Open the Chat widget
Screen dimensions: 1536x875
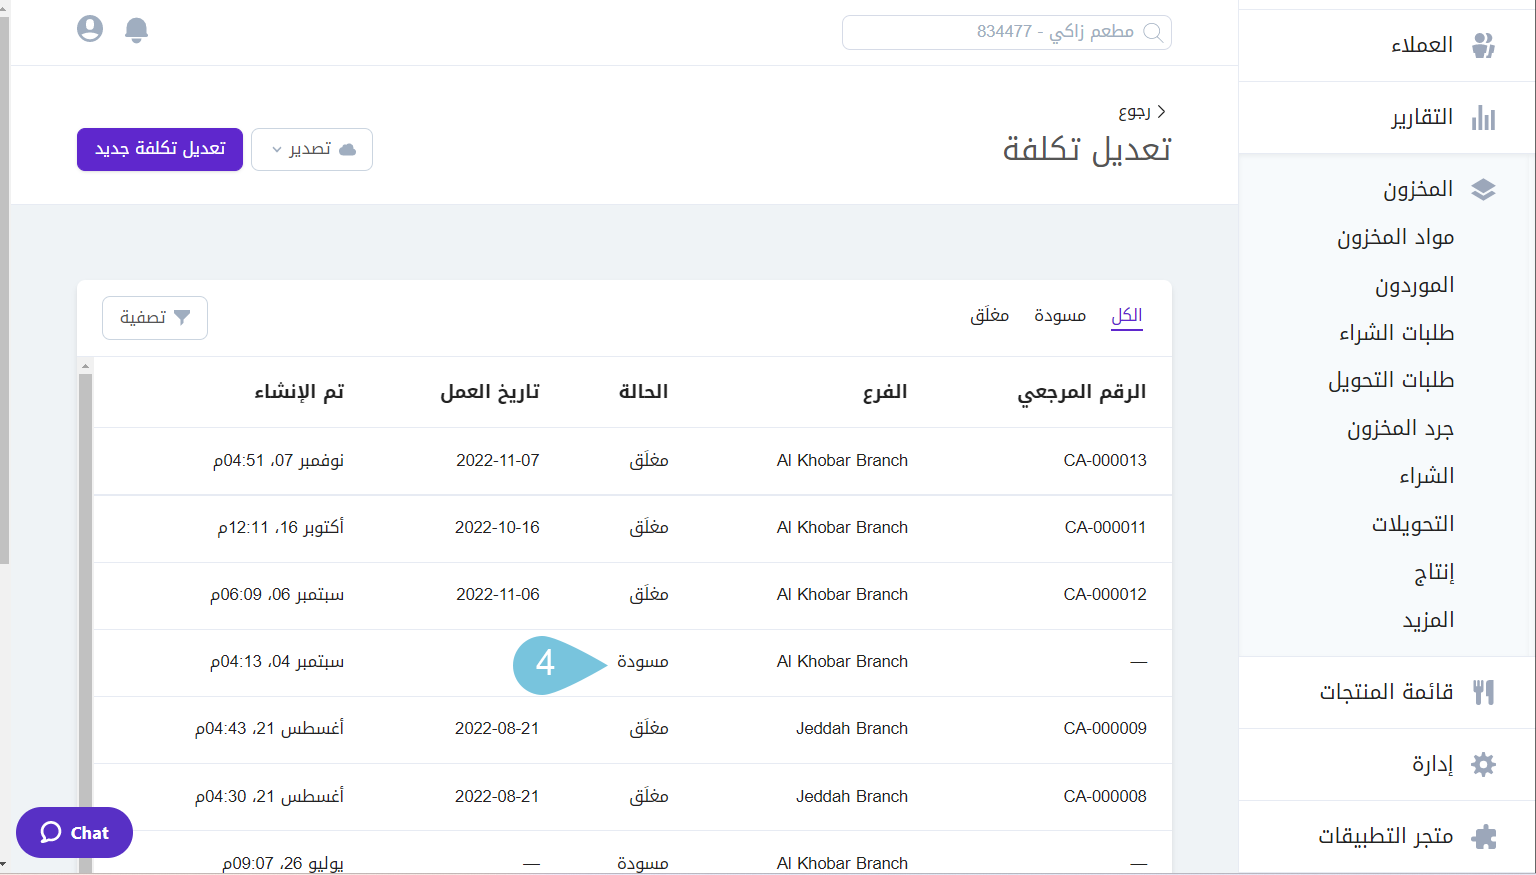pyautogui.click(x=75, y=832)
